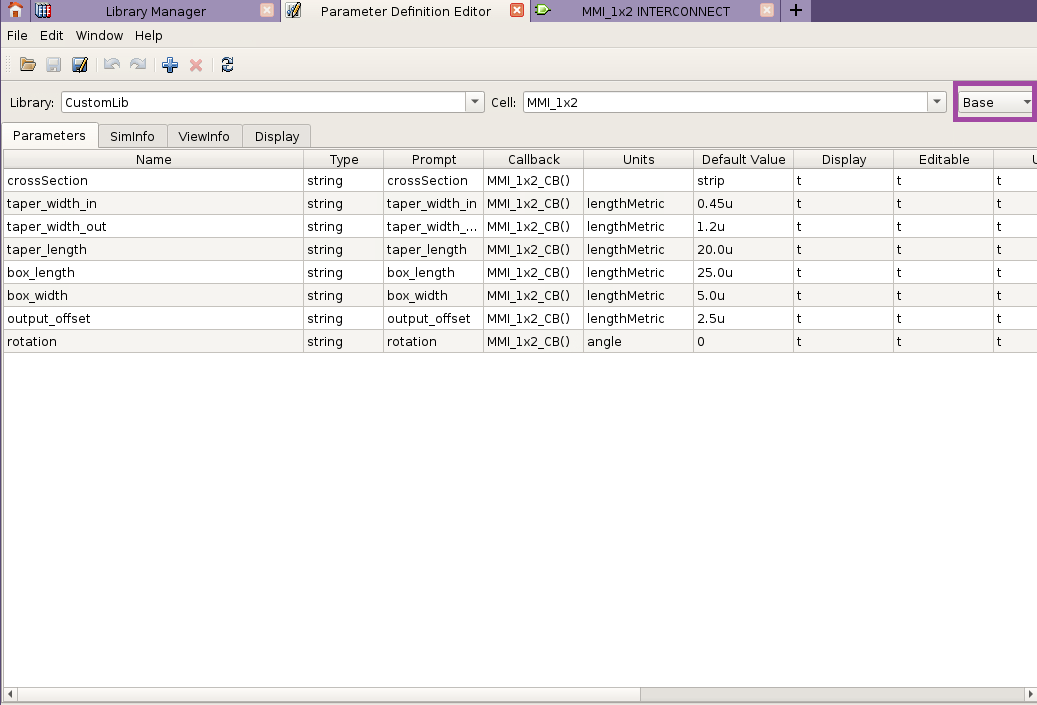Sort by the Name column header
The height and width of the screenshot is (705, 1037).
tap(153, 159)
